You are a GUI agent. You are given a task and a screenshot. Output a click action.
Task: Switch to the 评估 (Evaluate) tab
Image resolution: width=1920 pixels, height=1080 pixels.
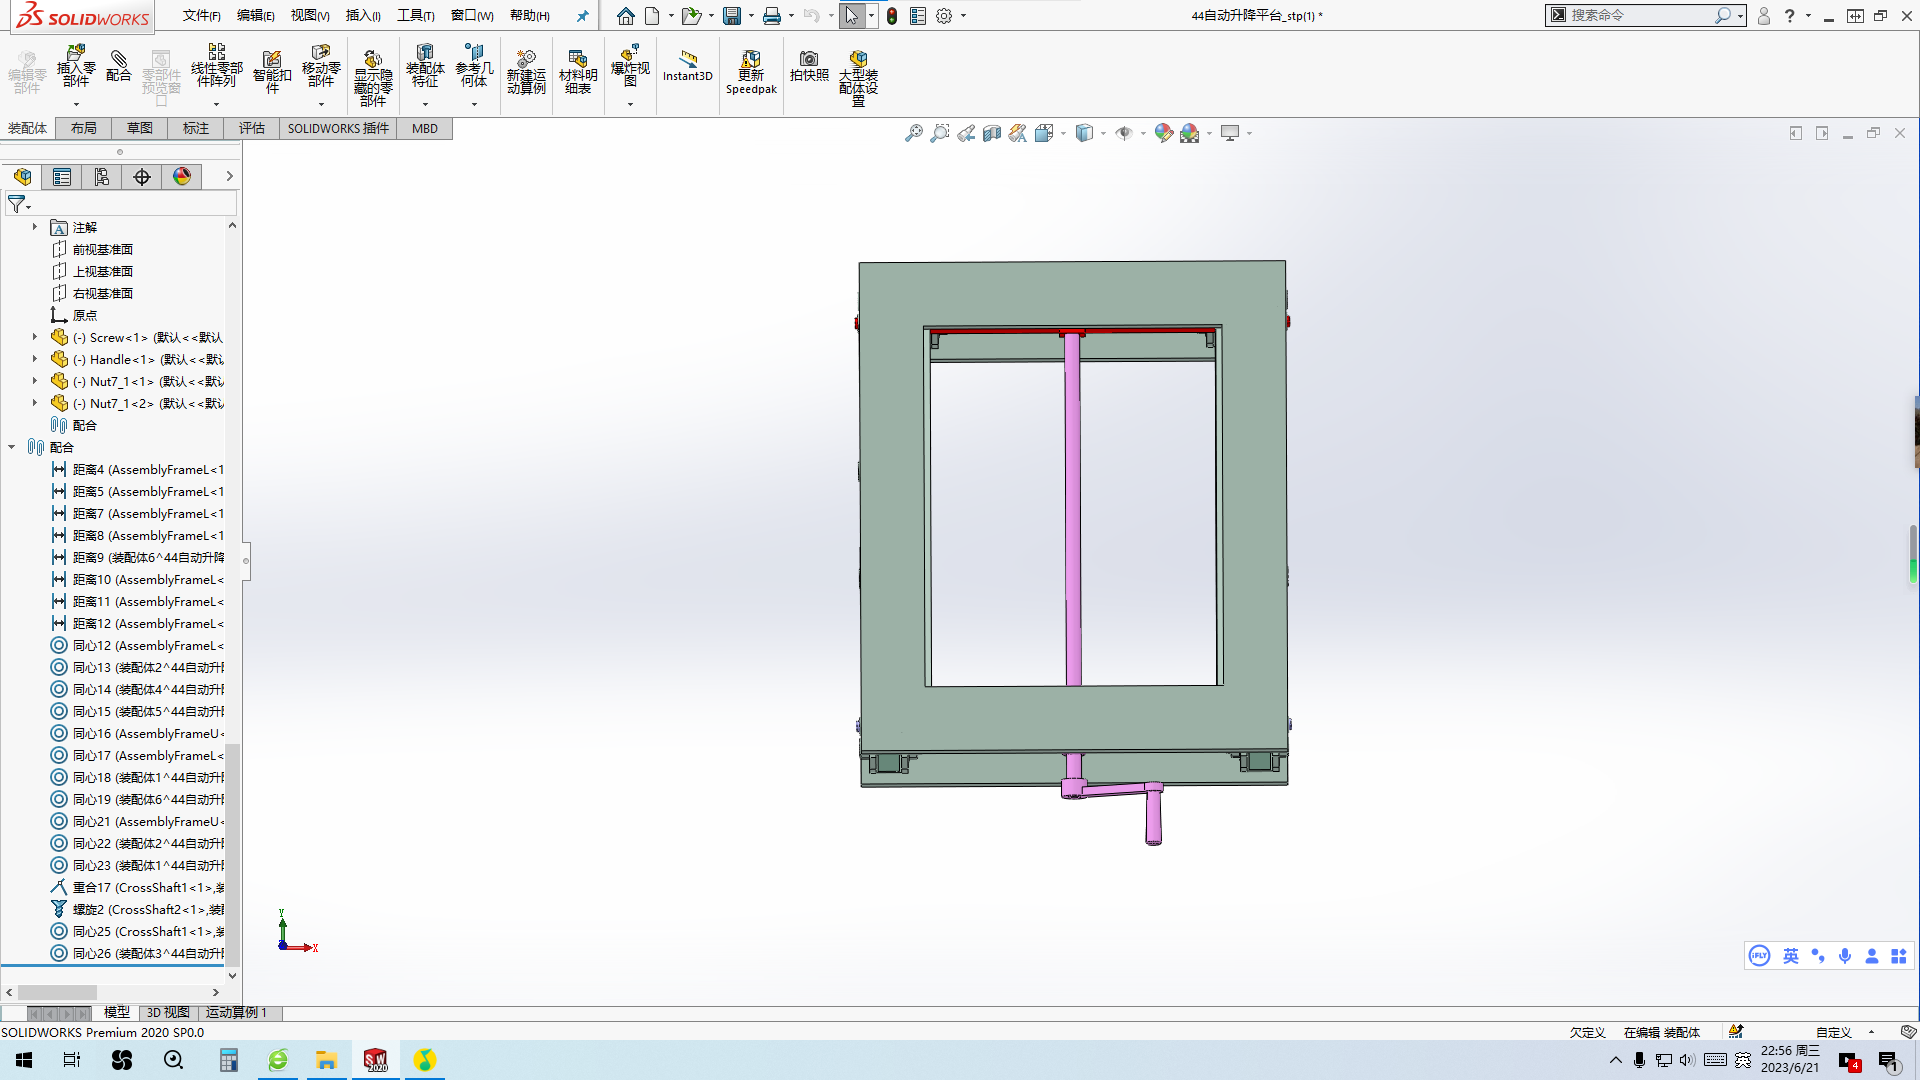pyautogui.click(x=252, y=128)
